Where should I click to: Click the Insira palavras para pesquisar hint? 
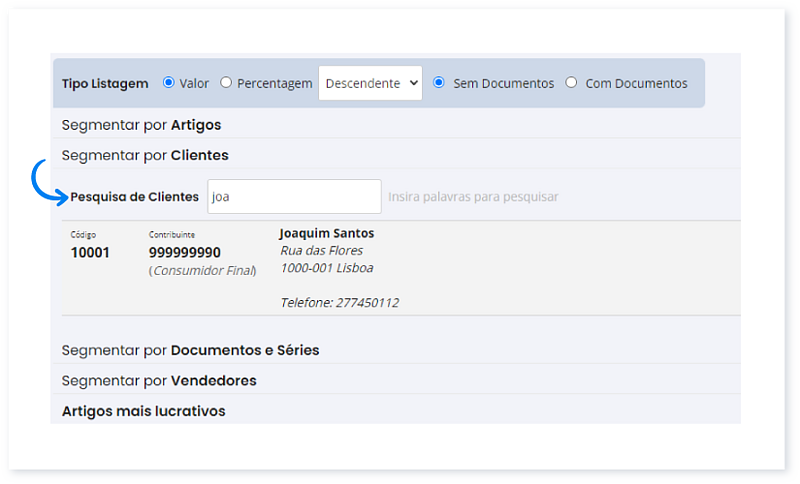(x=473, y=197)
